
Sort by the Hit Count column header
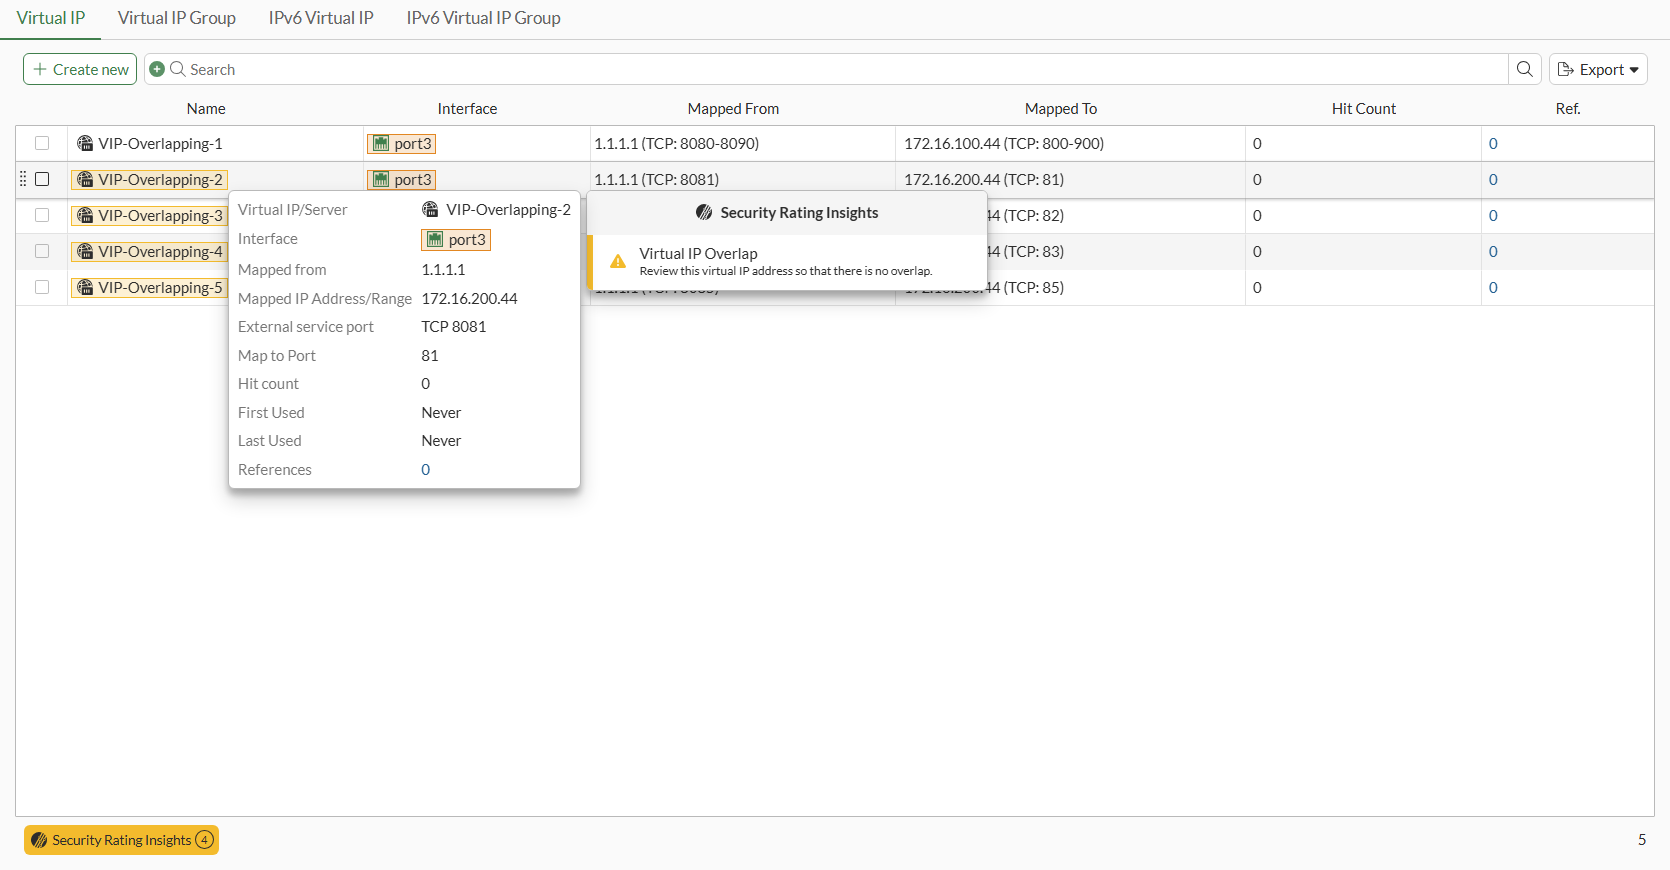[1363, 108]
